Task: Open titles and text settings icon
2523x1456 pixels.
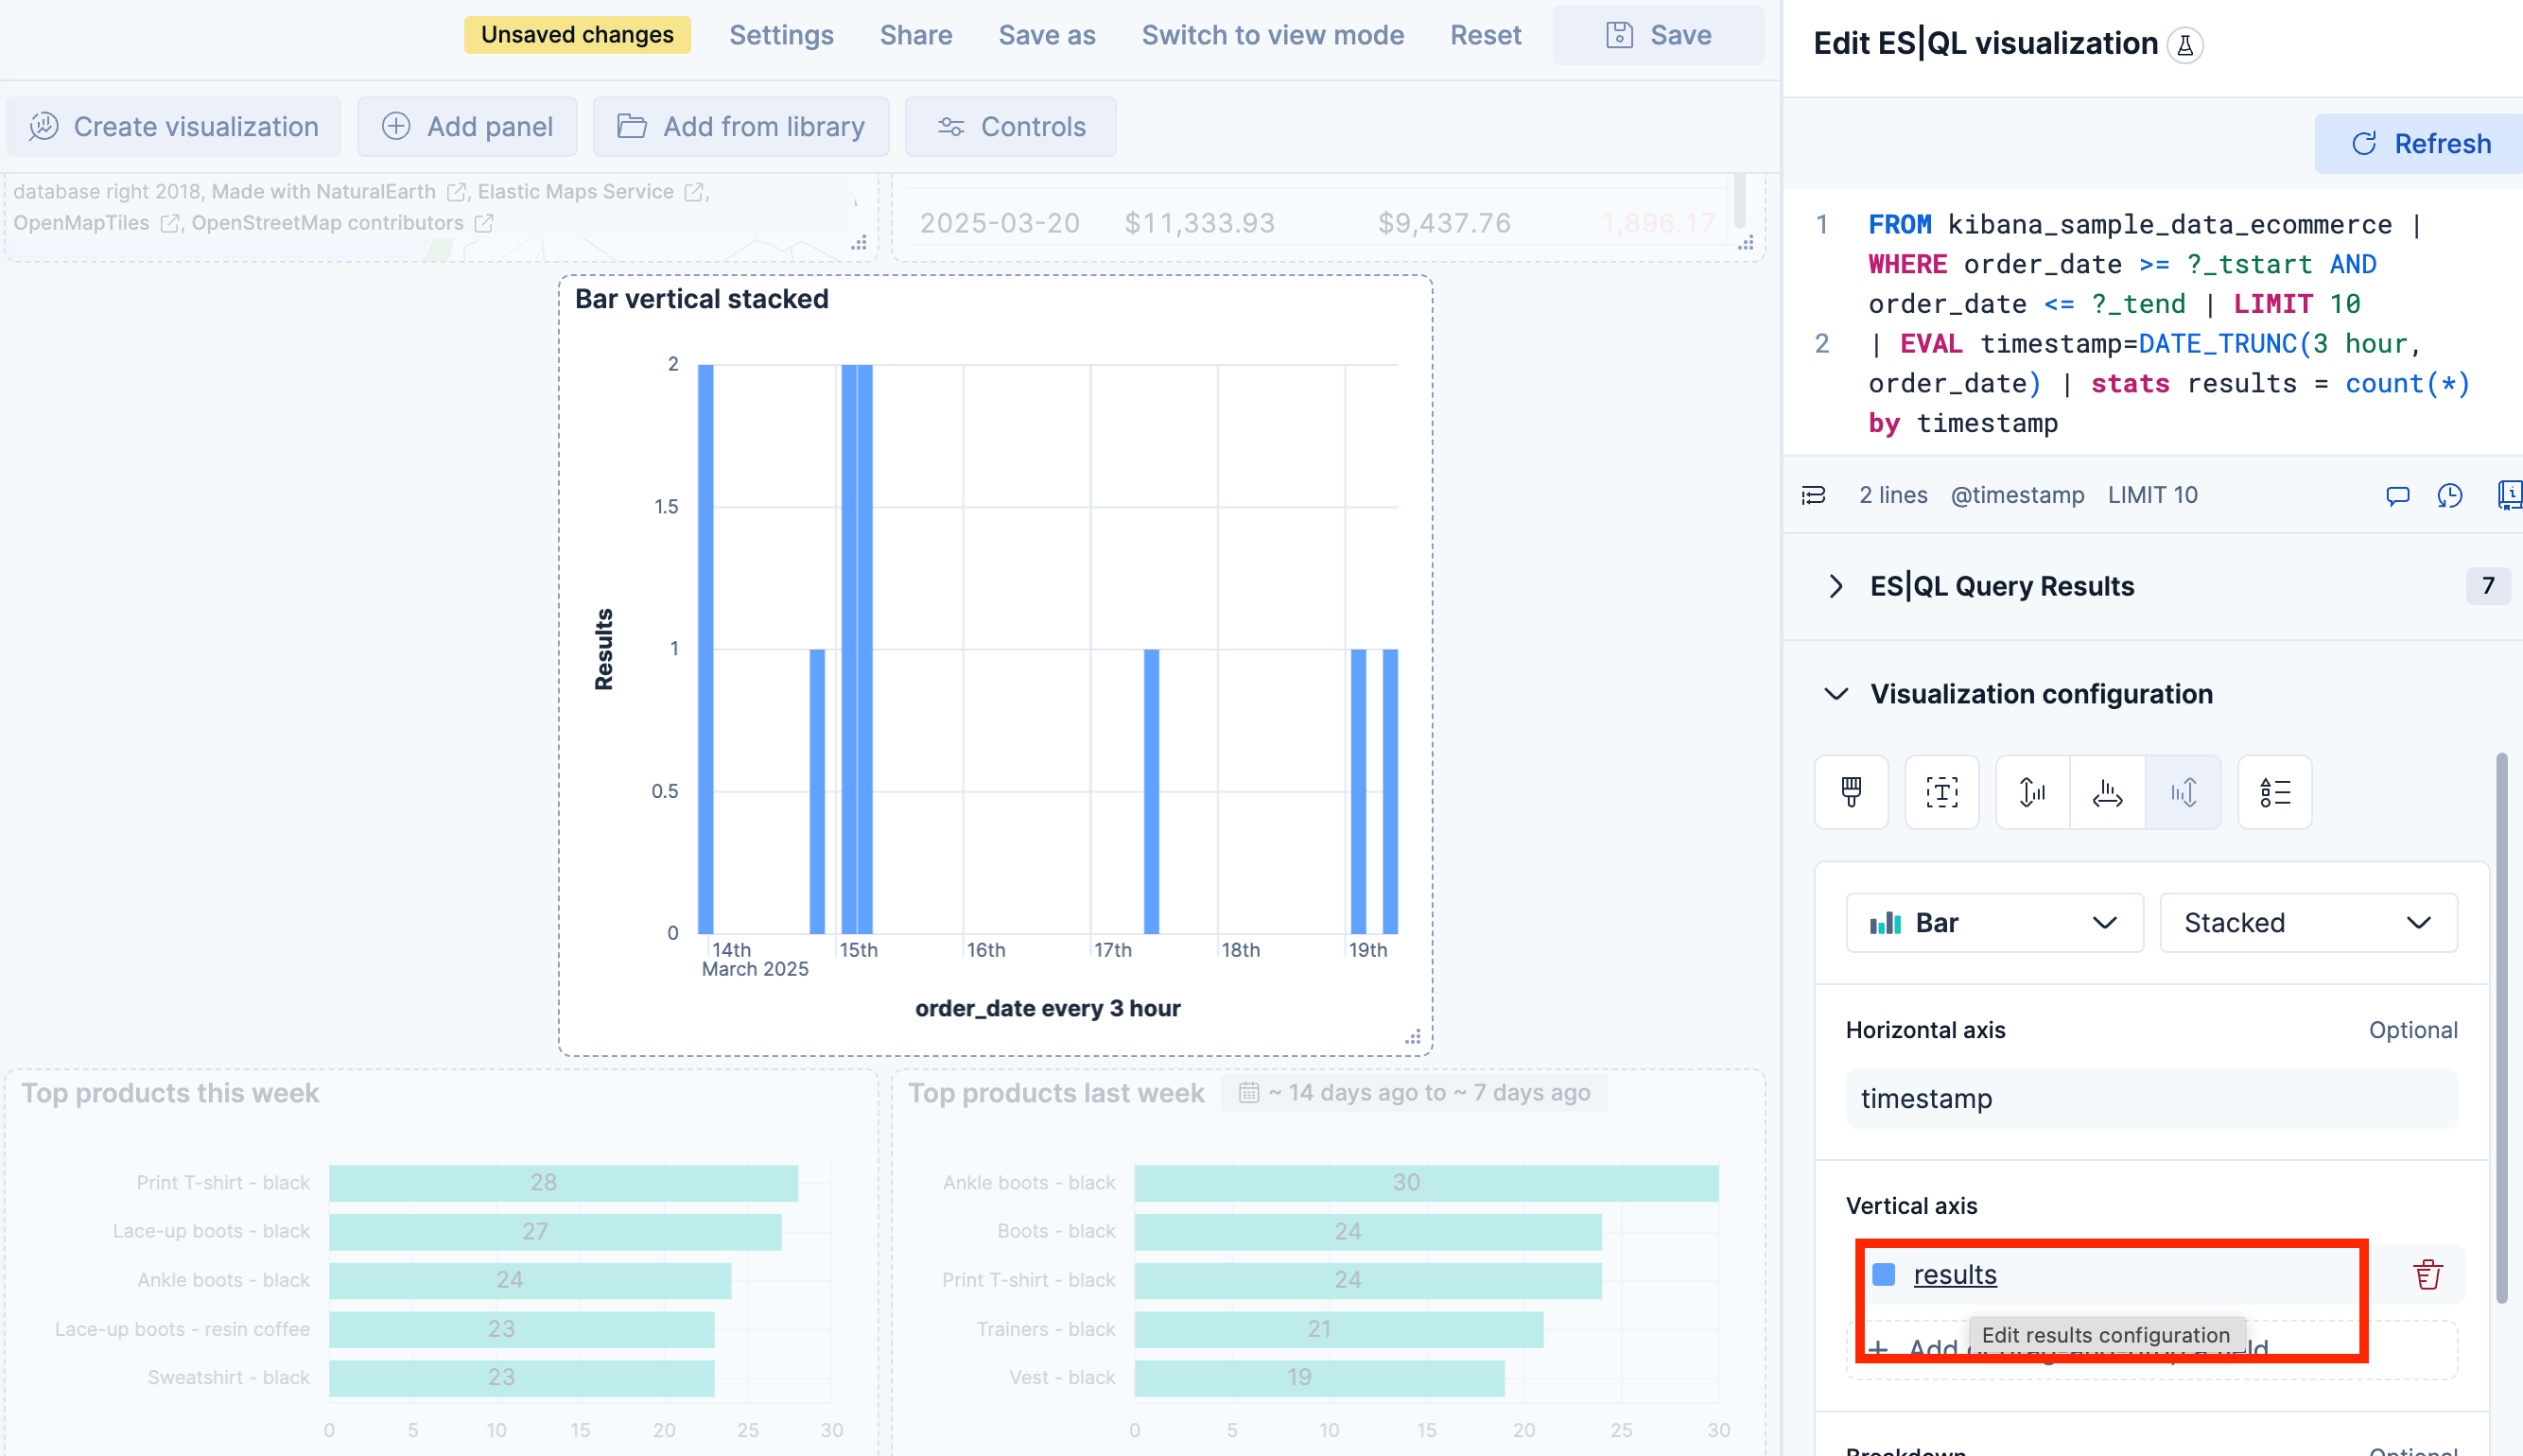Action: coord(1941,792)
